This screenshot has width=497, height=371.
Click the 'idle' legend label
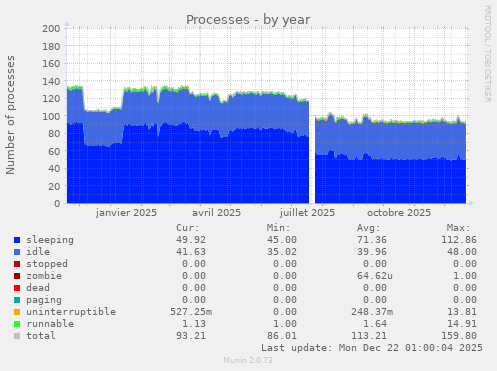[38, 252]
